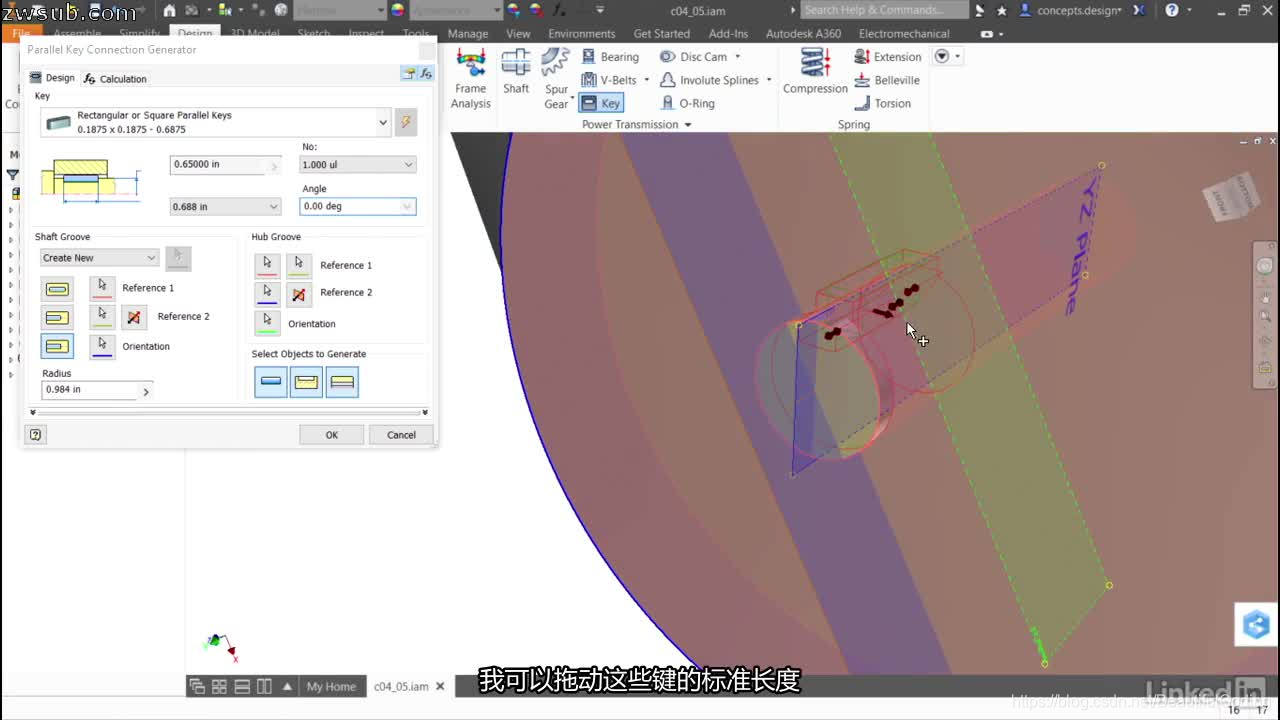Pick Shaft Groove Reference 1 selector

(x=102, y=288)
